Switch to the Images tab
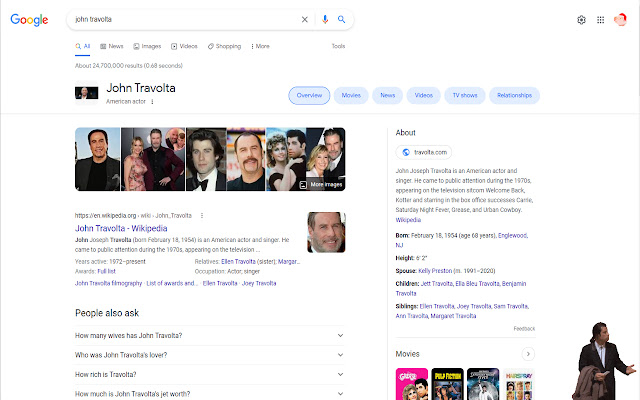640x400 pixels. click(x=147, y=46)
